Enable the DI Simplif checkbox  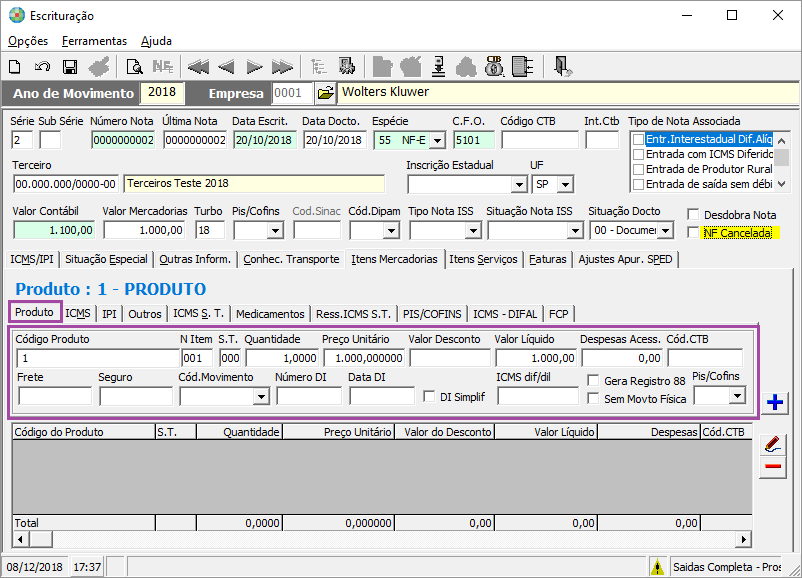coord(429,396)
